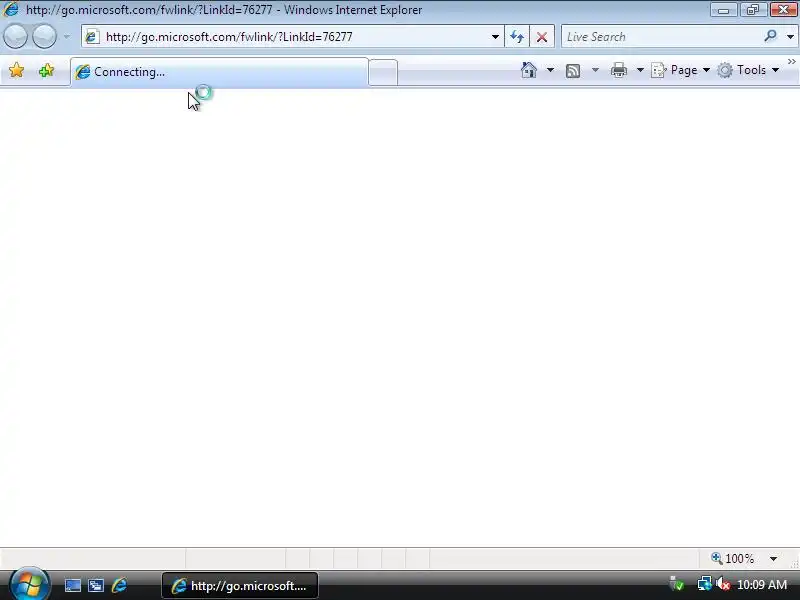Open the Windows Start menu
The height and width of the screenshot is (600, 800).
[x=30, y=585]
